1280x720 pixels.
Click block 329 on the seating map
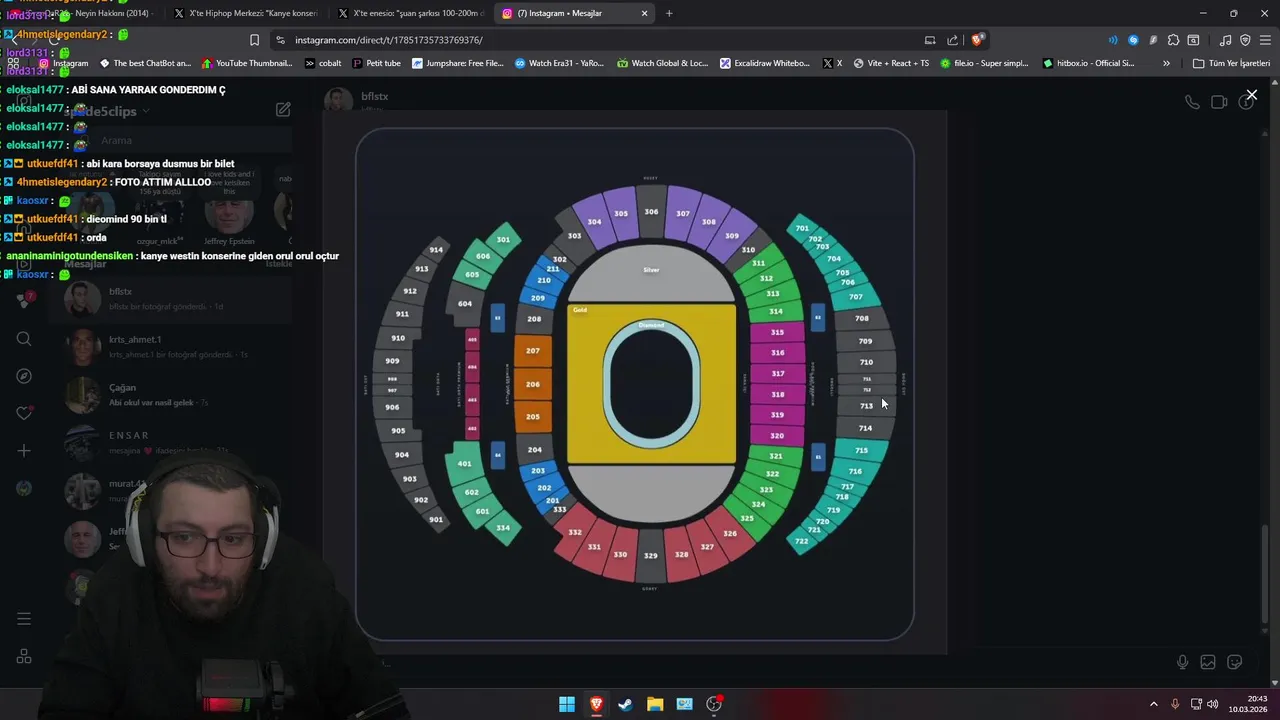coord(651,556)
